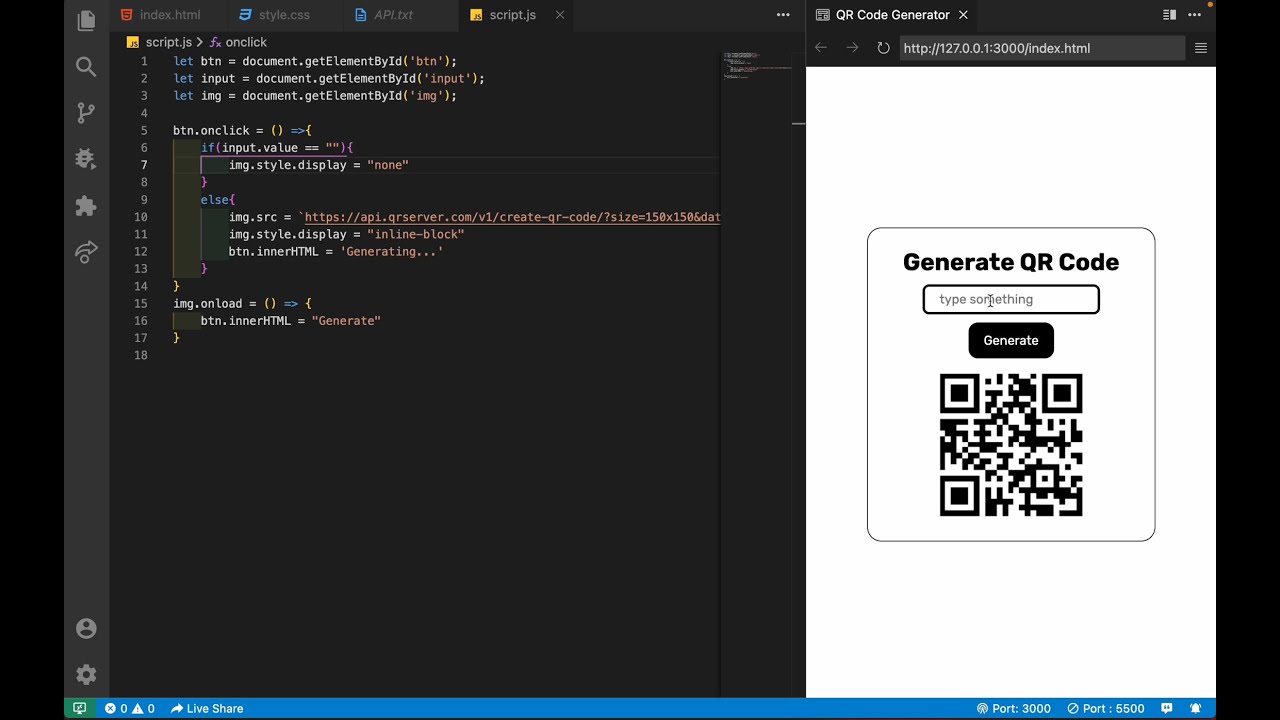This screenshot has width=1280, height=720.
Task: Reload the preview browser page
Action: click(883, 48)
